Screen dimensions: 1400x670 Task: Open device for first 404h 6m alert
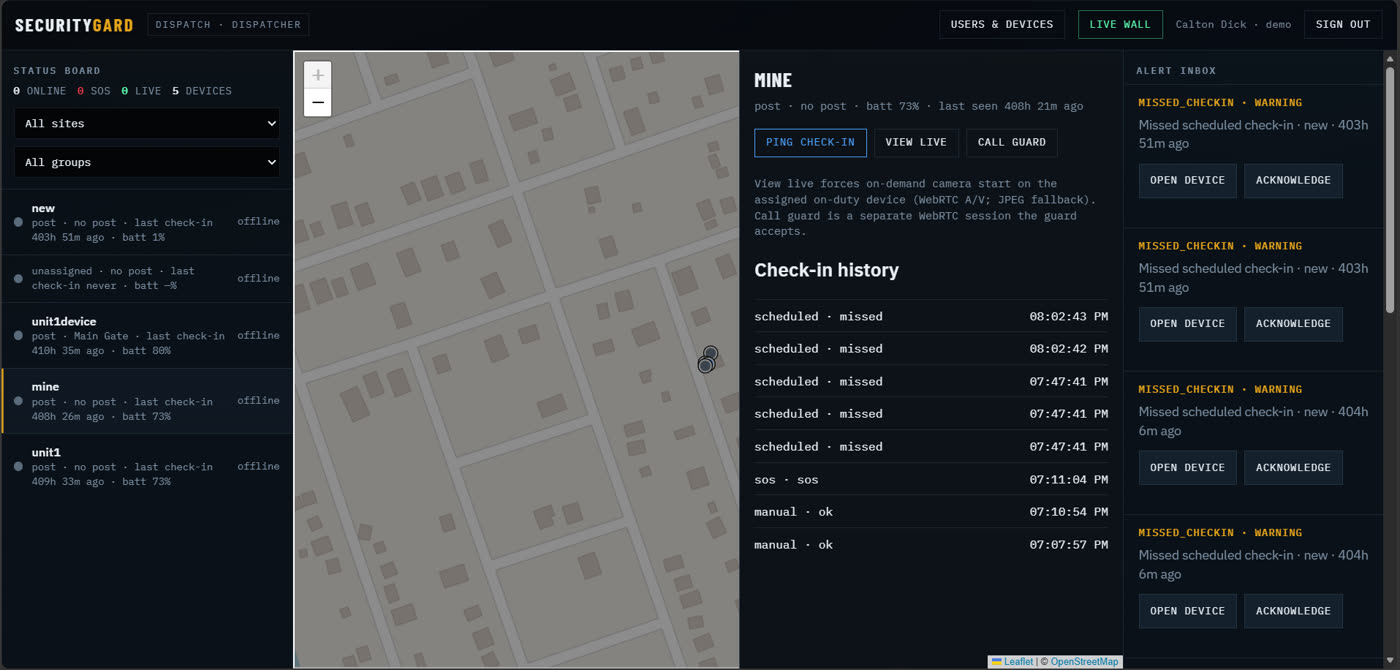(1187, 467)
